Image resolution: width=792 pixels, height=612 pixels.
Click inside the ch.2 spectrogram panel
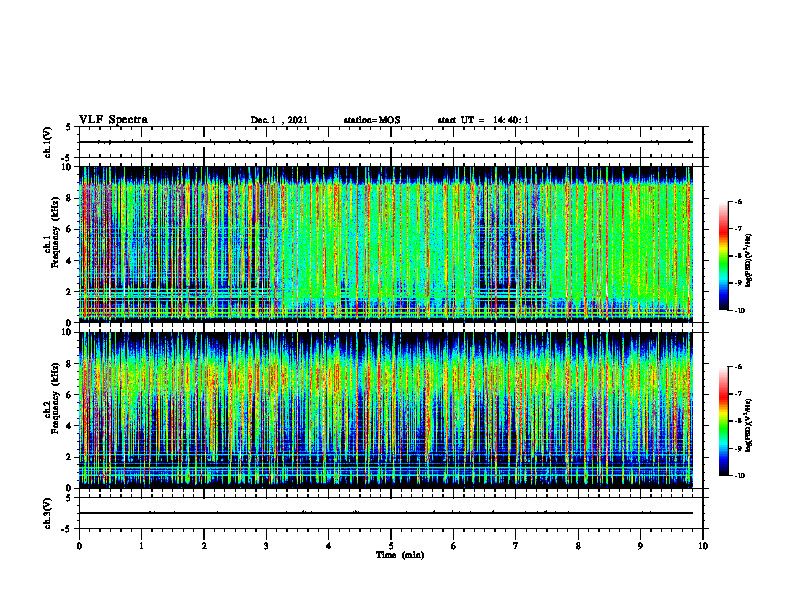(386, 410)
